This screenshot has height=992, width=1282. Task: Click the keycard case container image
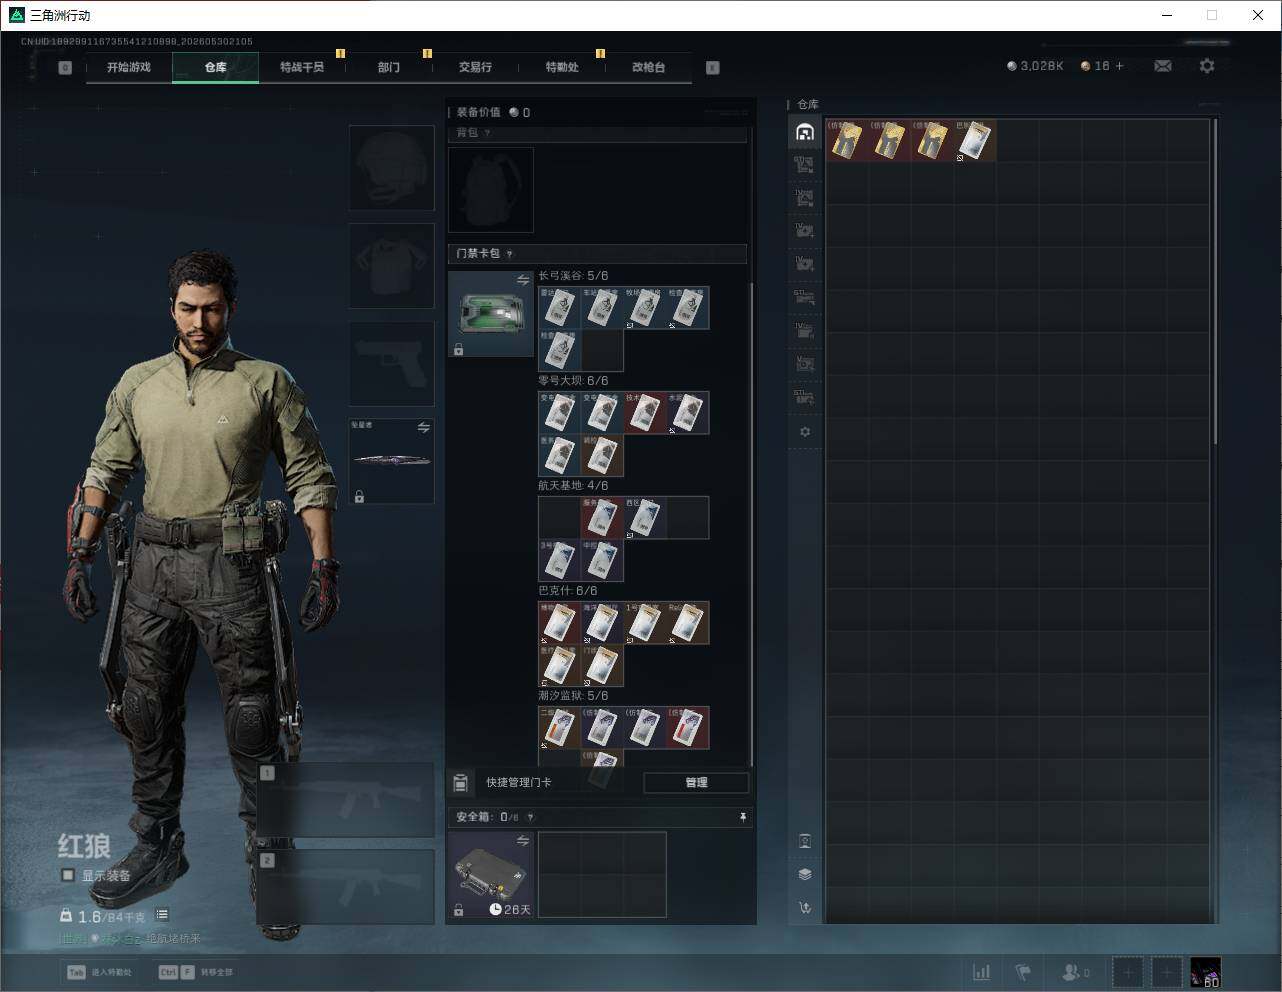click(x=491, y=314)
